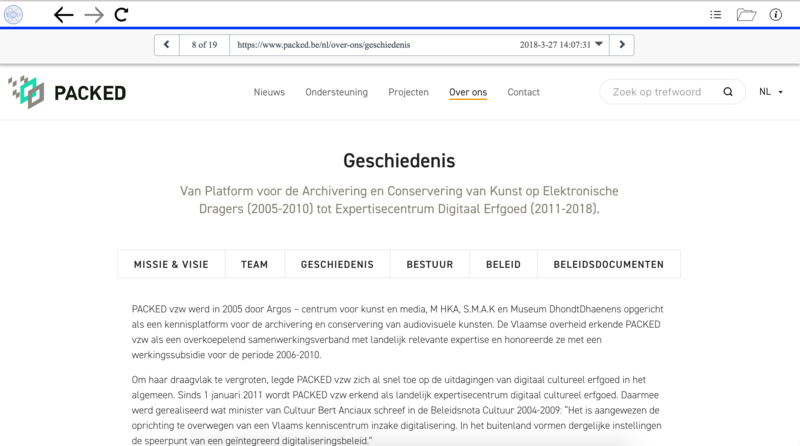This screenshot has width=800, height=446.
Task: Open the list view icon
Action: coord(715,14)
